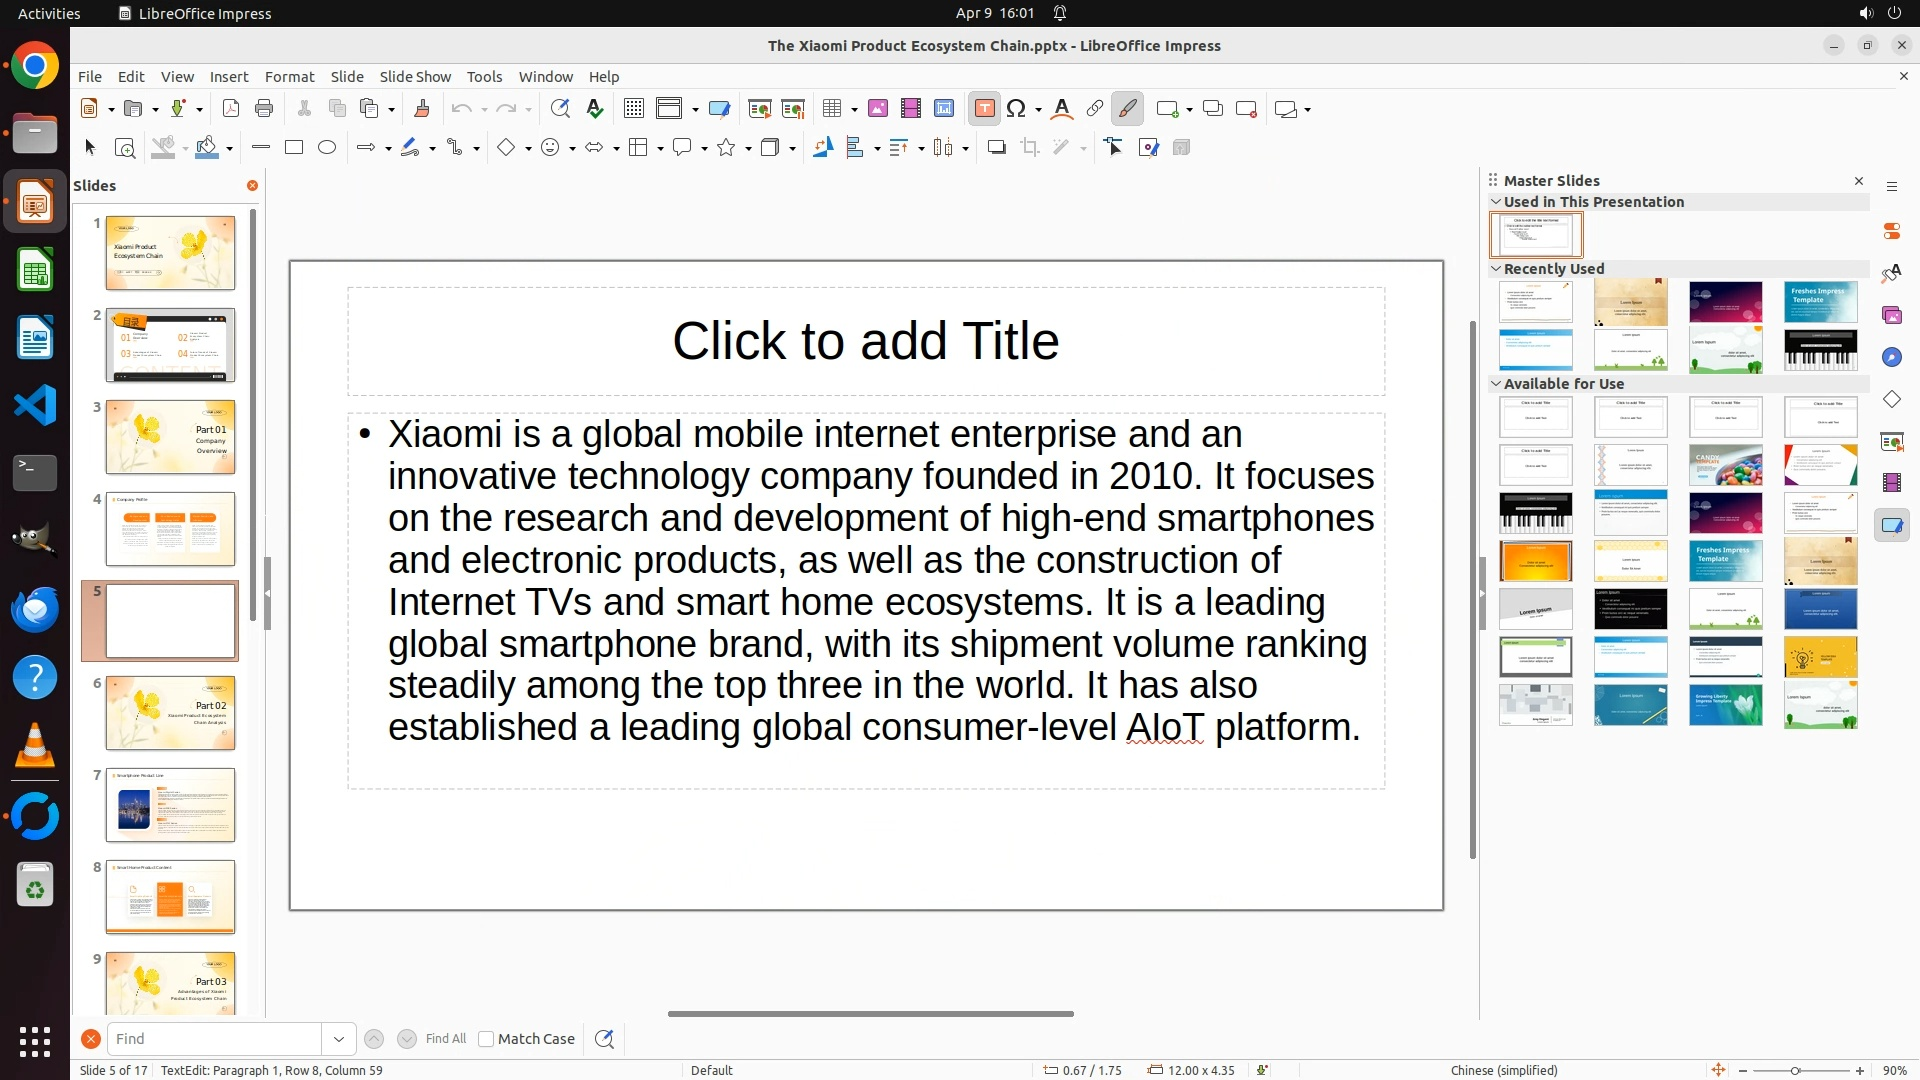
Task: Collapse Available for Use section
Action: pyautogui.click(x=1496, y=384)
